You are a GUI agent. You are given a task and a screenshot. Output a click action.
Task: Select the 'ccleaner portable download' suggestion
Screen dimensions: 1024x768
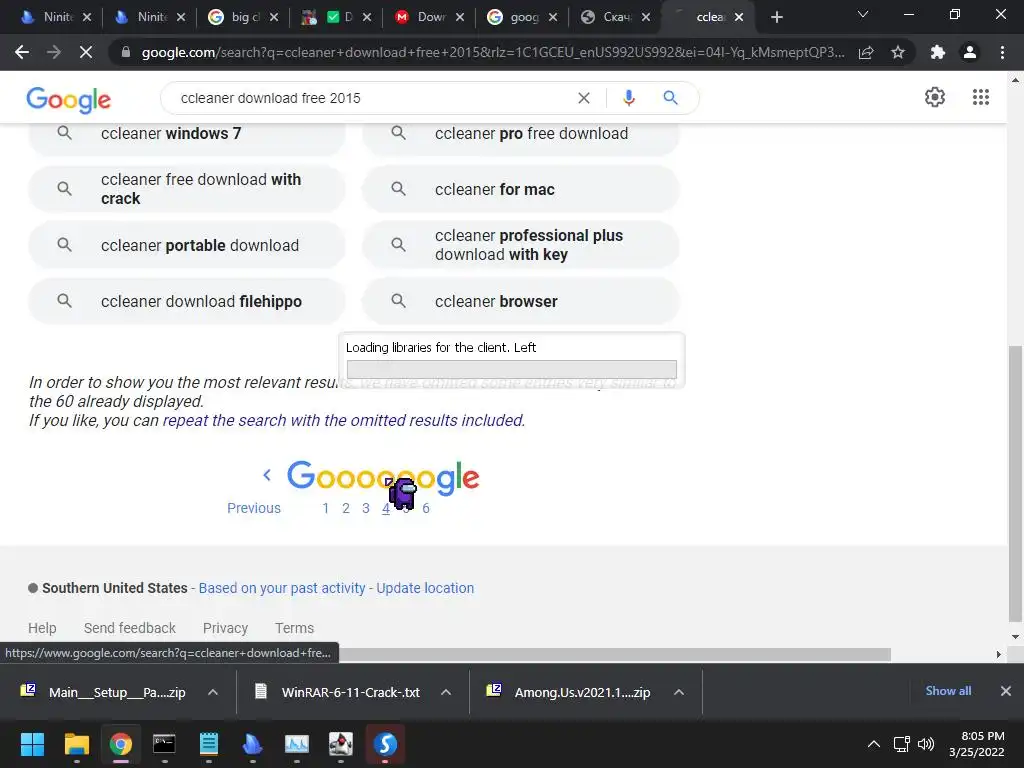tap(187, 245)
